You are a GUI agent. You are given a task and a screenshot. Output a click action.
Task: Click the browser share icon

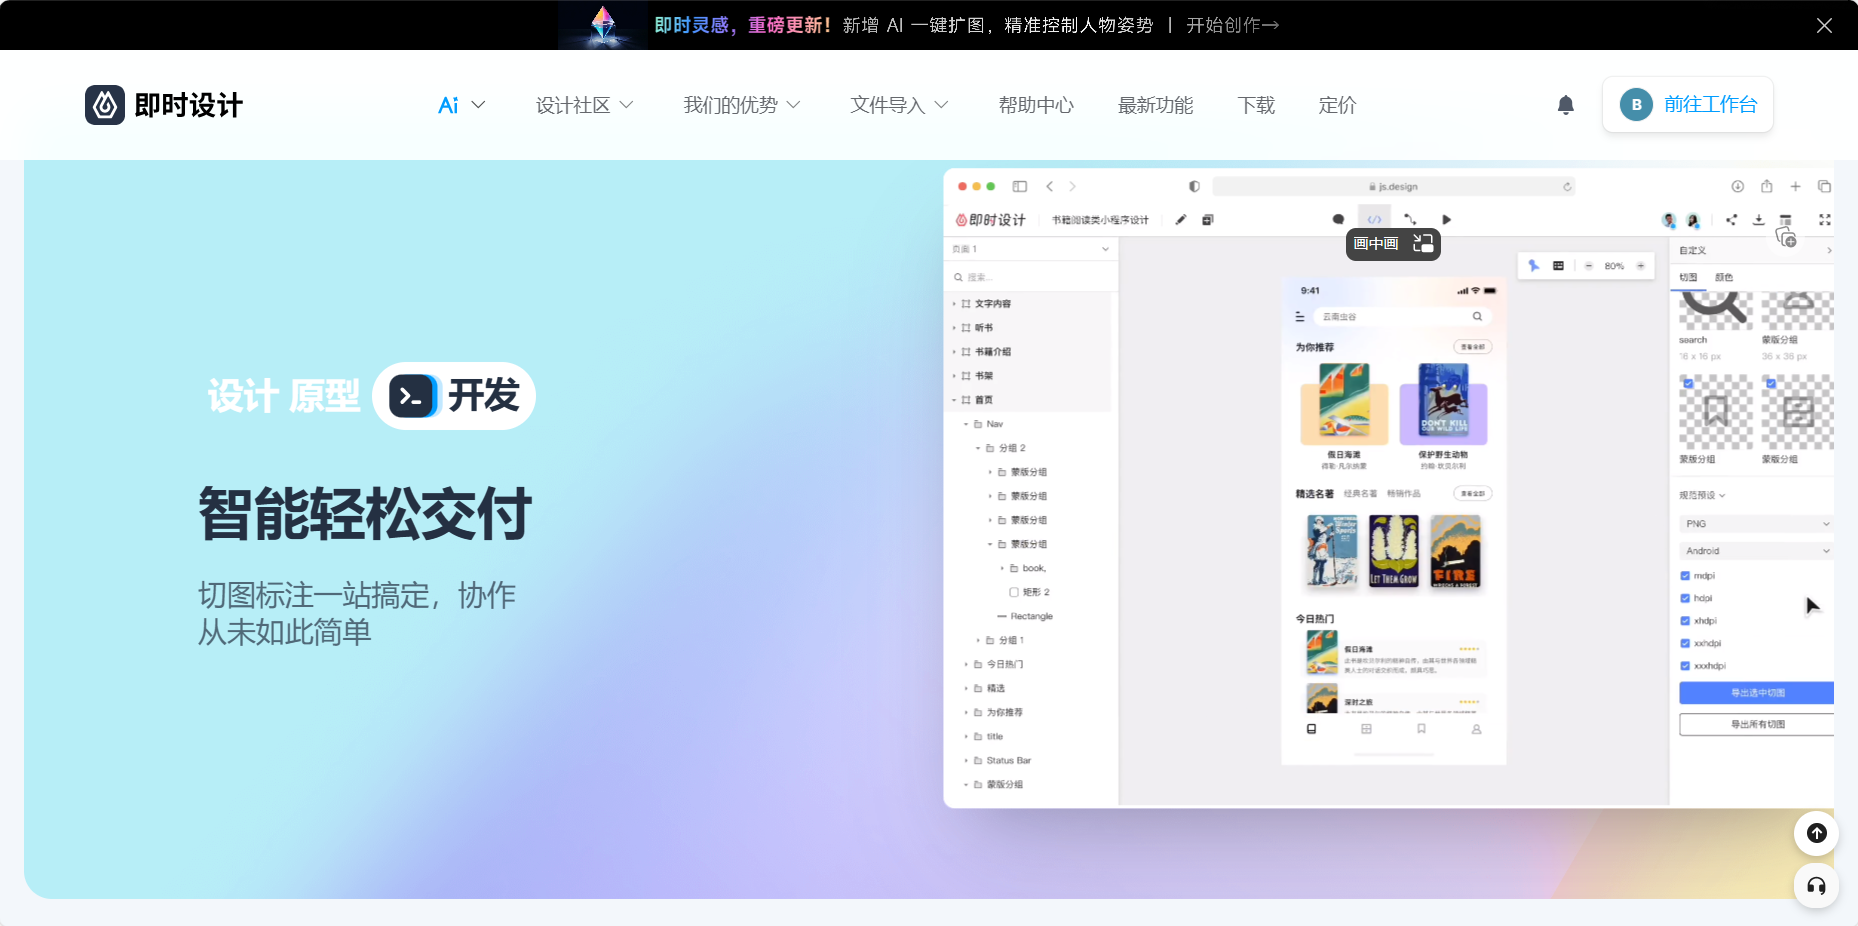click(x=1767, y=186)
